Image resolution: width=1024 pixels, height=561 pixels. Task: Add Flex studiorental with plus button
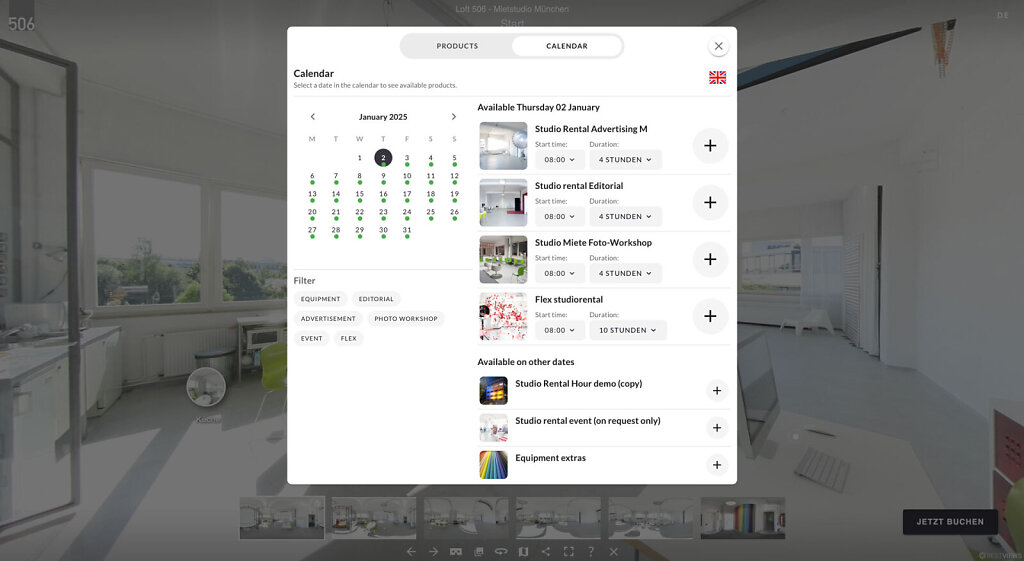[x=710, y=316]
